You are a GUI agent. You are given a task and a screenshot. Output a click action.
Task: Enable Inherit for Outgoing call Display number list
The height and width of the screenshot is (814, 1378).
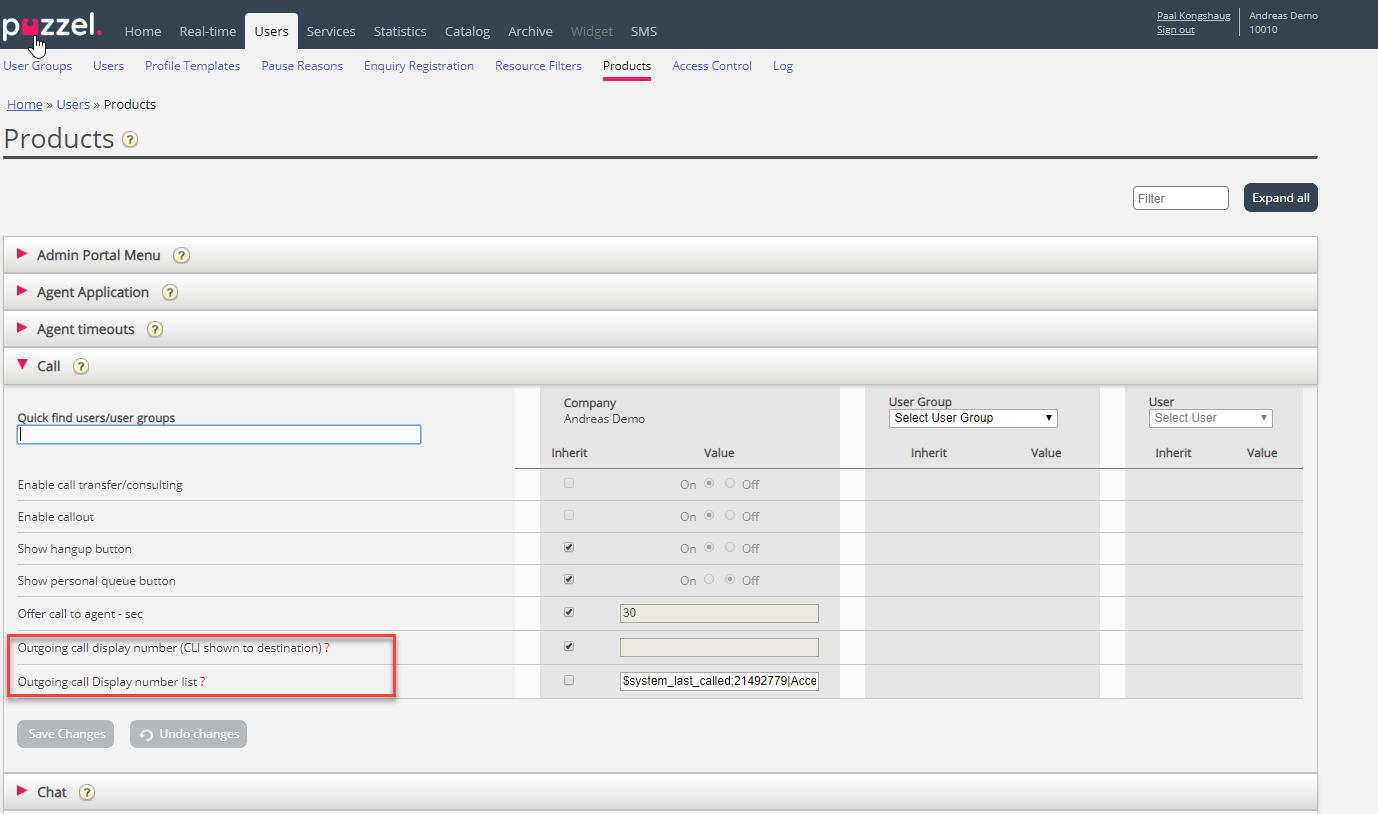tap(569, 680)
